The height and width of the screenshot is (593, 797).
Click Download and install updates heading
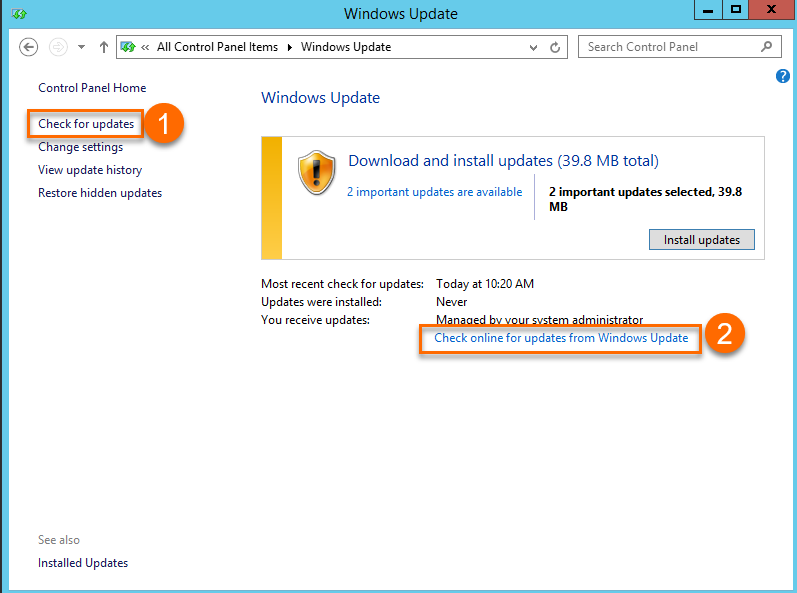(503, 161)
